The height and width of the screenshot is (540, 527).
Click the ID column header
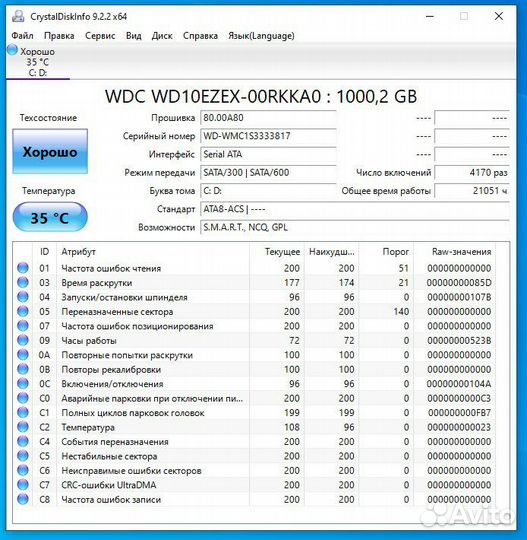[x=44, y=252]
